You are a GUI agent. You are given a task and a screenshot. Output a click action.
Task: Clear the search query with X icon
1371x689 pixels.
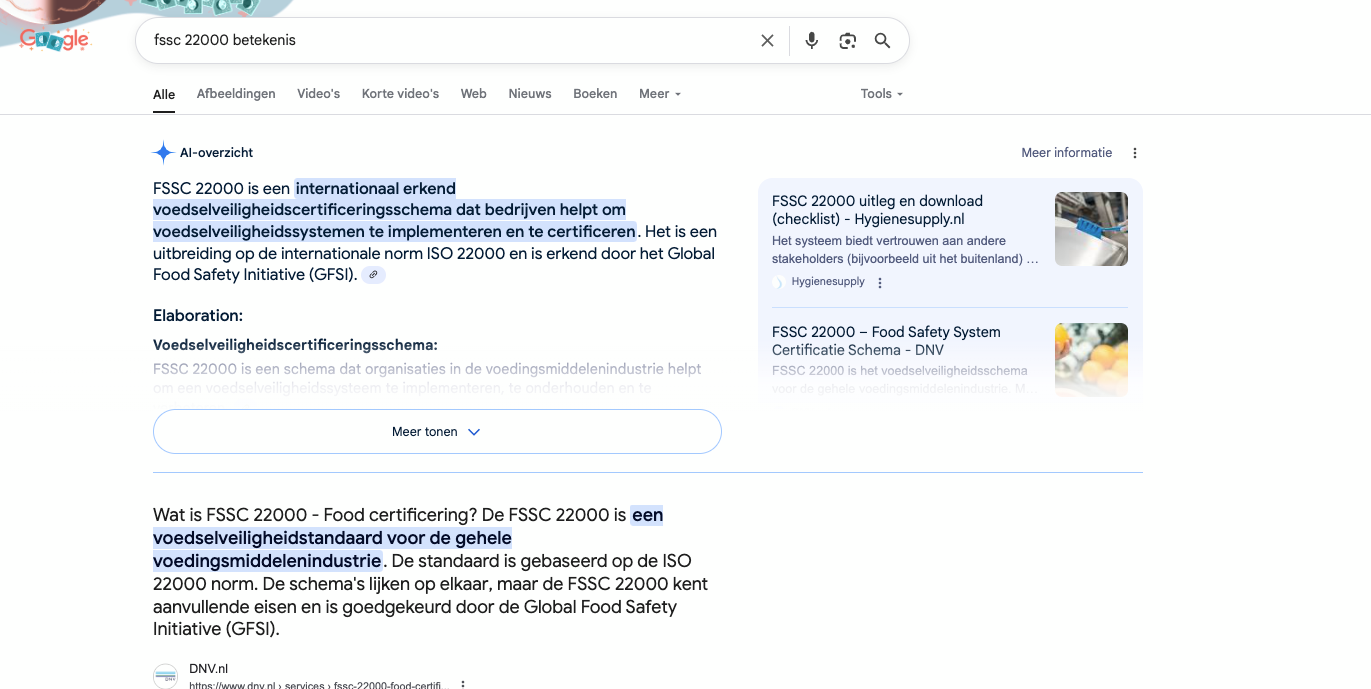click(767, 41)
